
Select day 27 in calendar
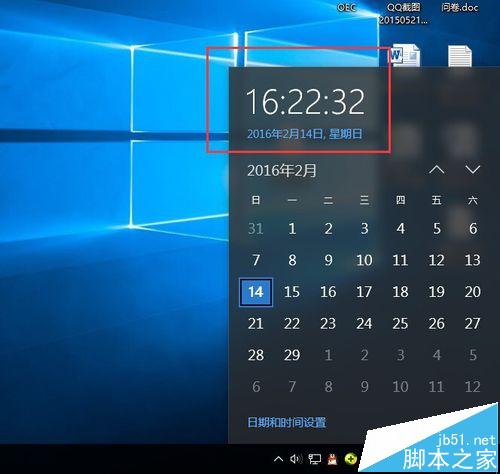point(473,324)
